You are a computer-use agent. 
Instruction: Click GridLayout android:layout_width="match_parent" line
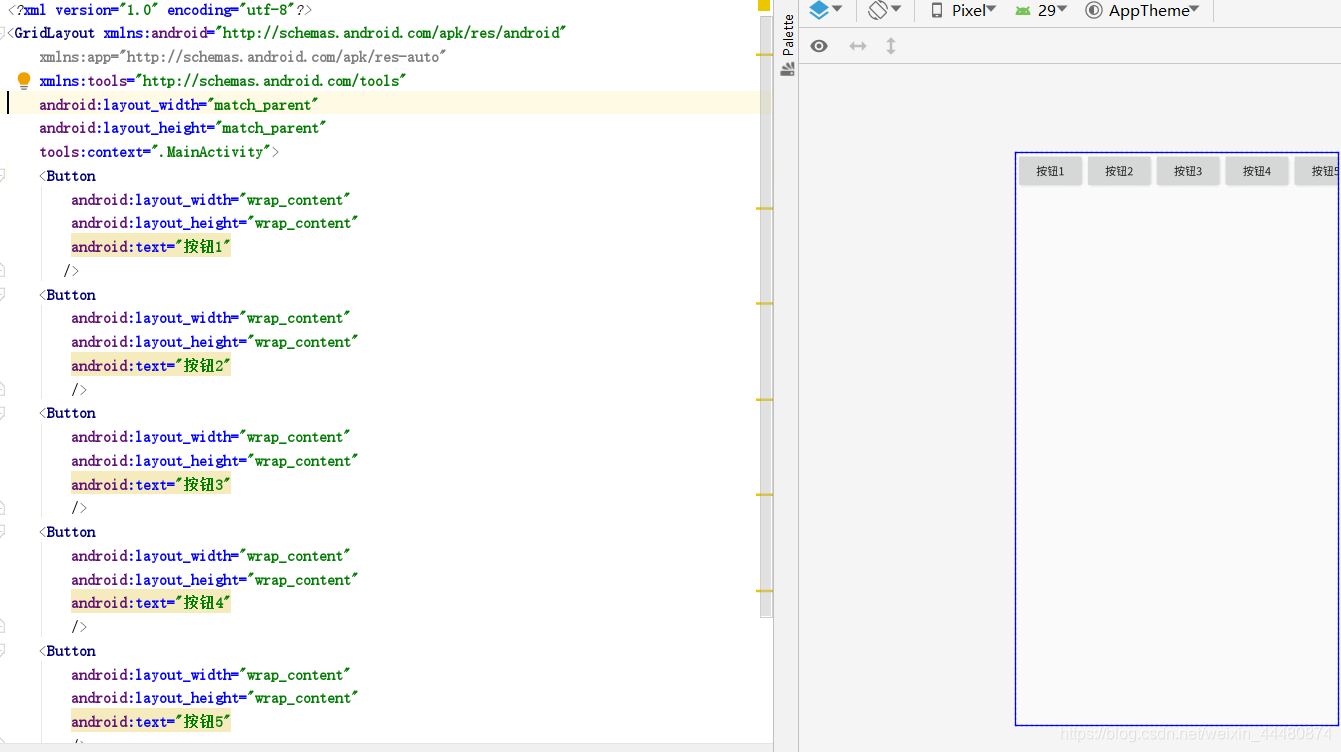(179, 104)
